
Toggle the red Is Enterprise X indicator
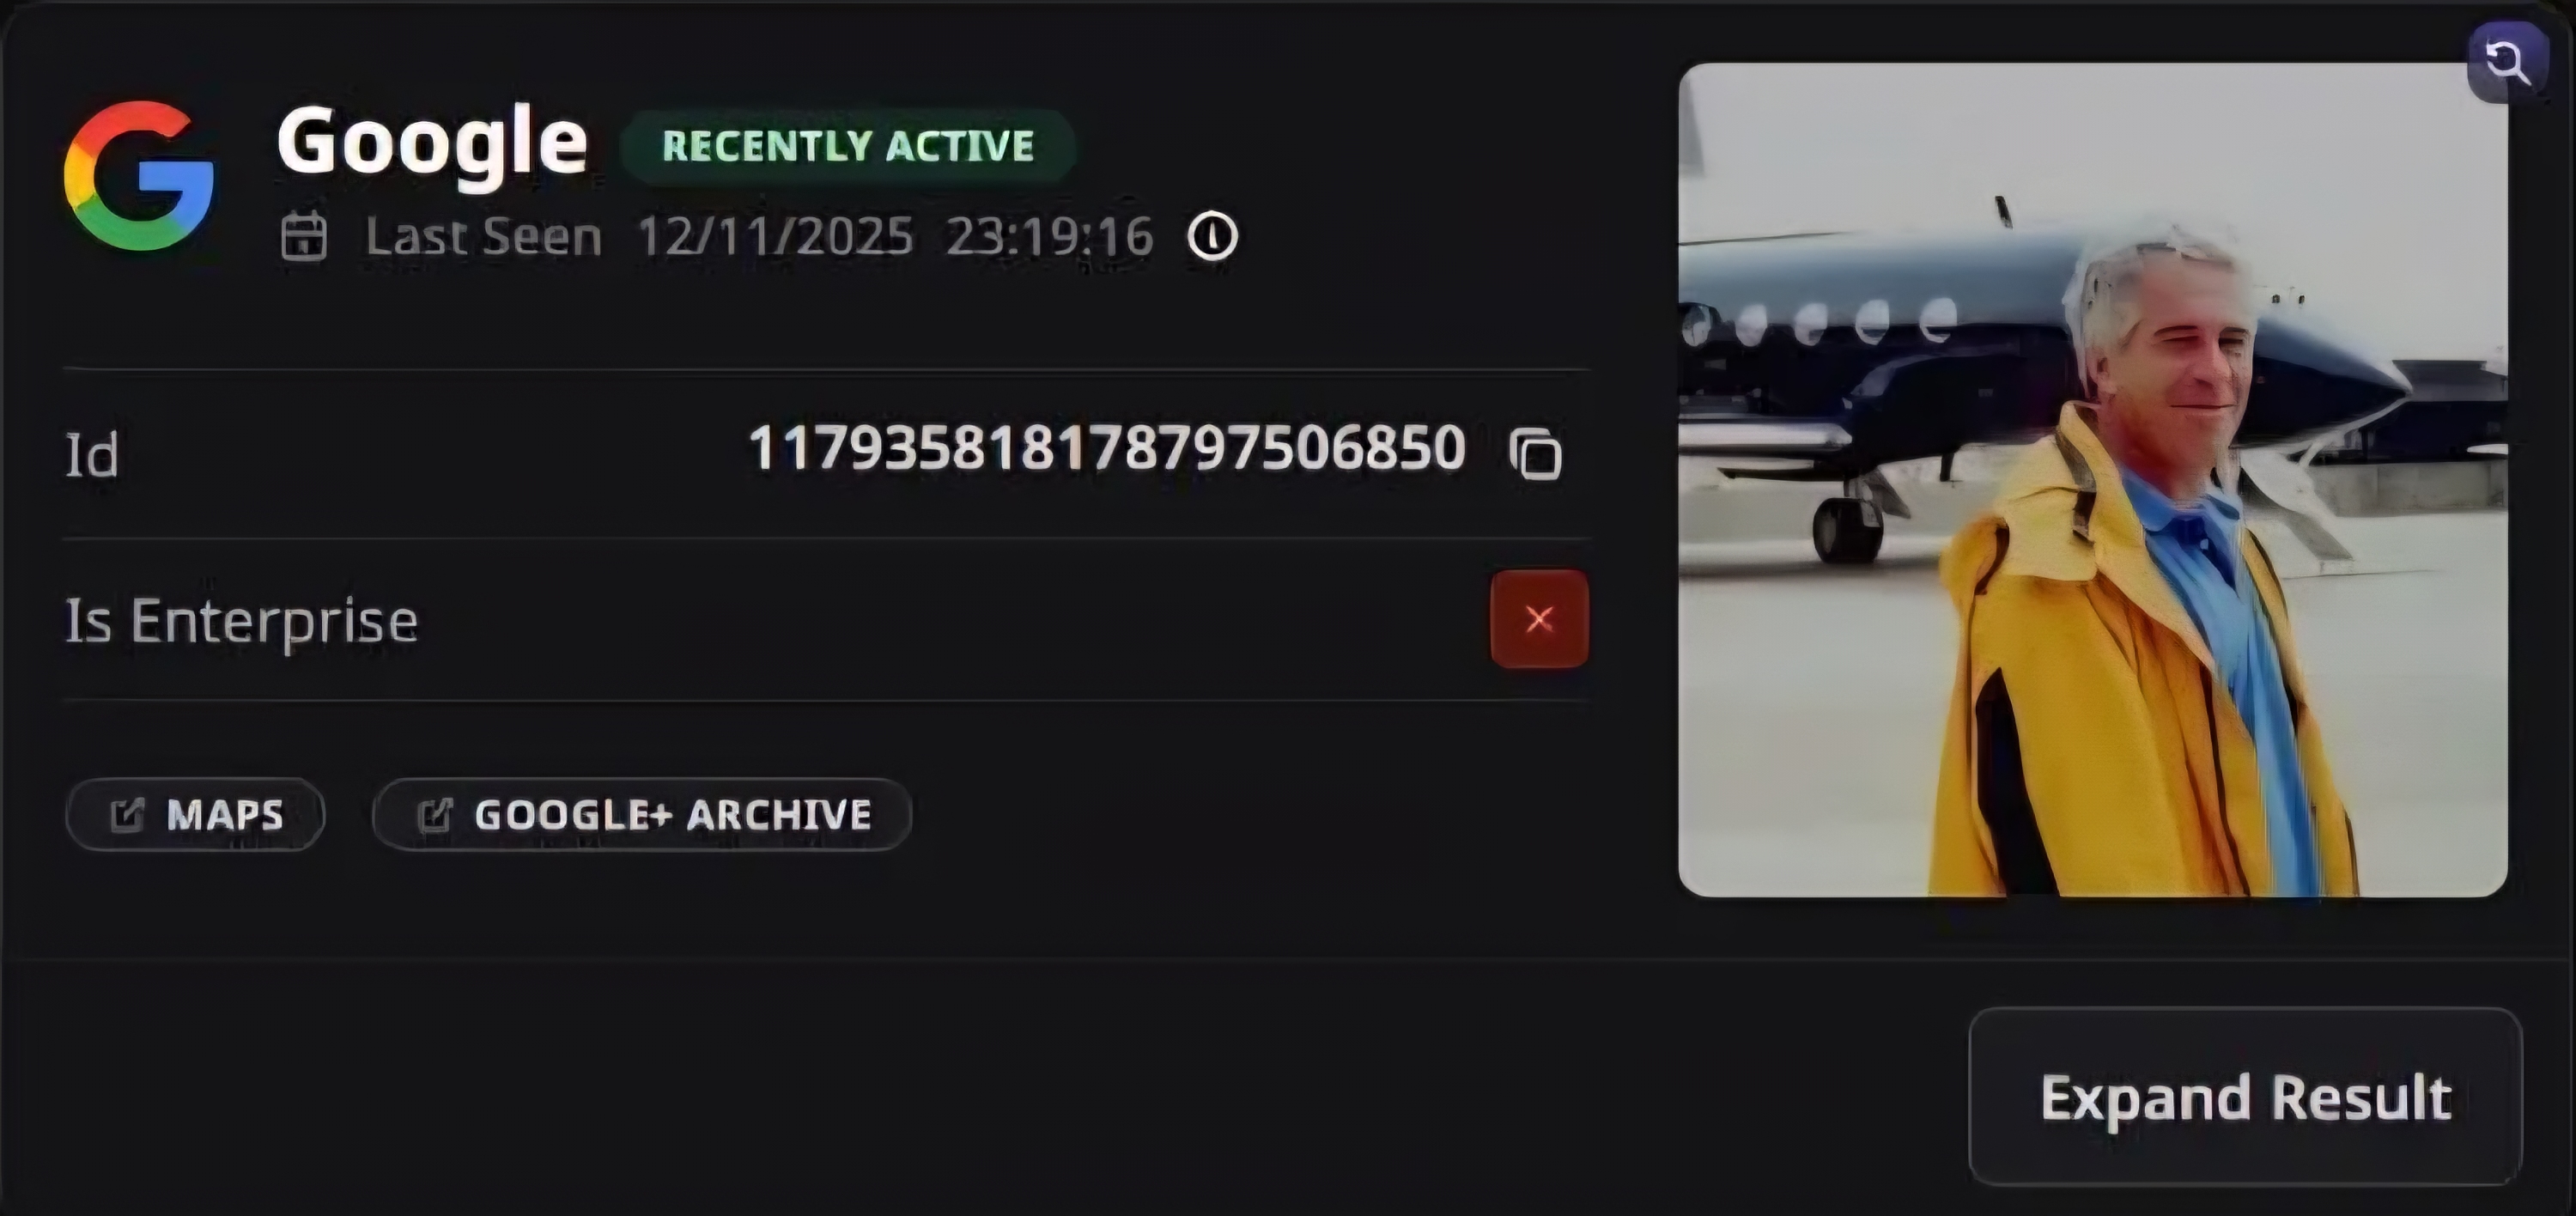(x=1539, y=619)
